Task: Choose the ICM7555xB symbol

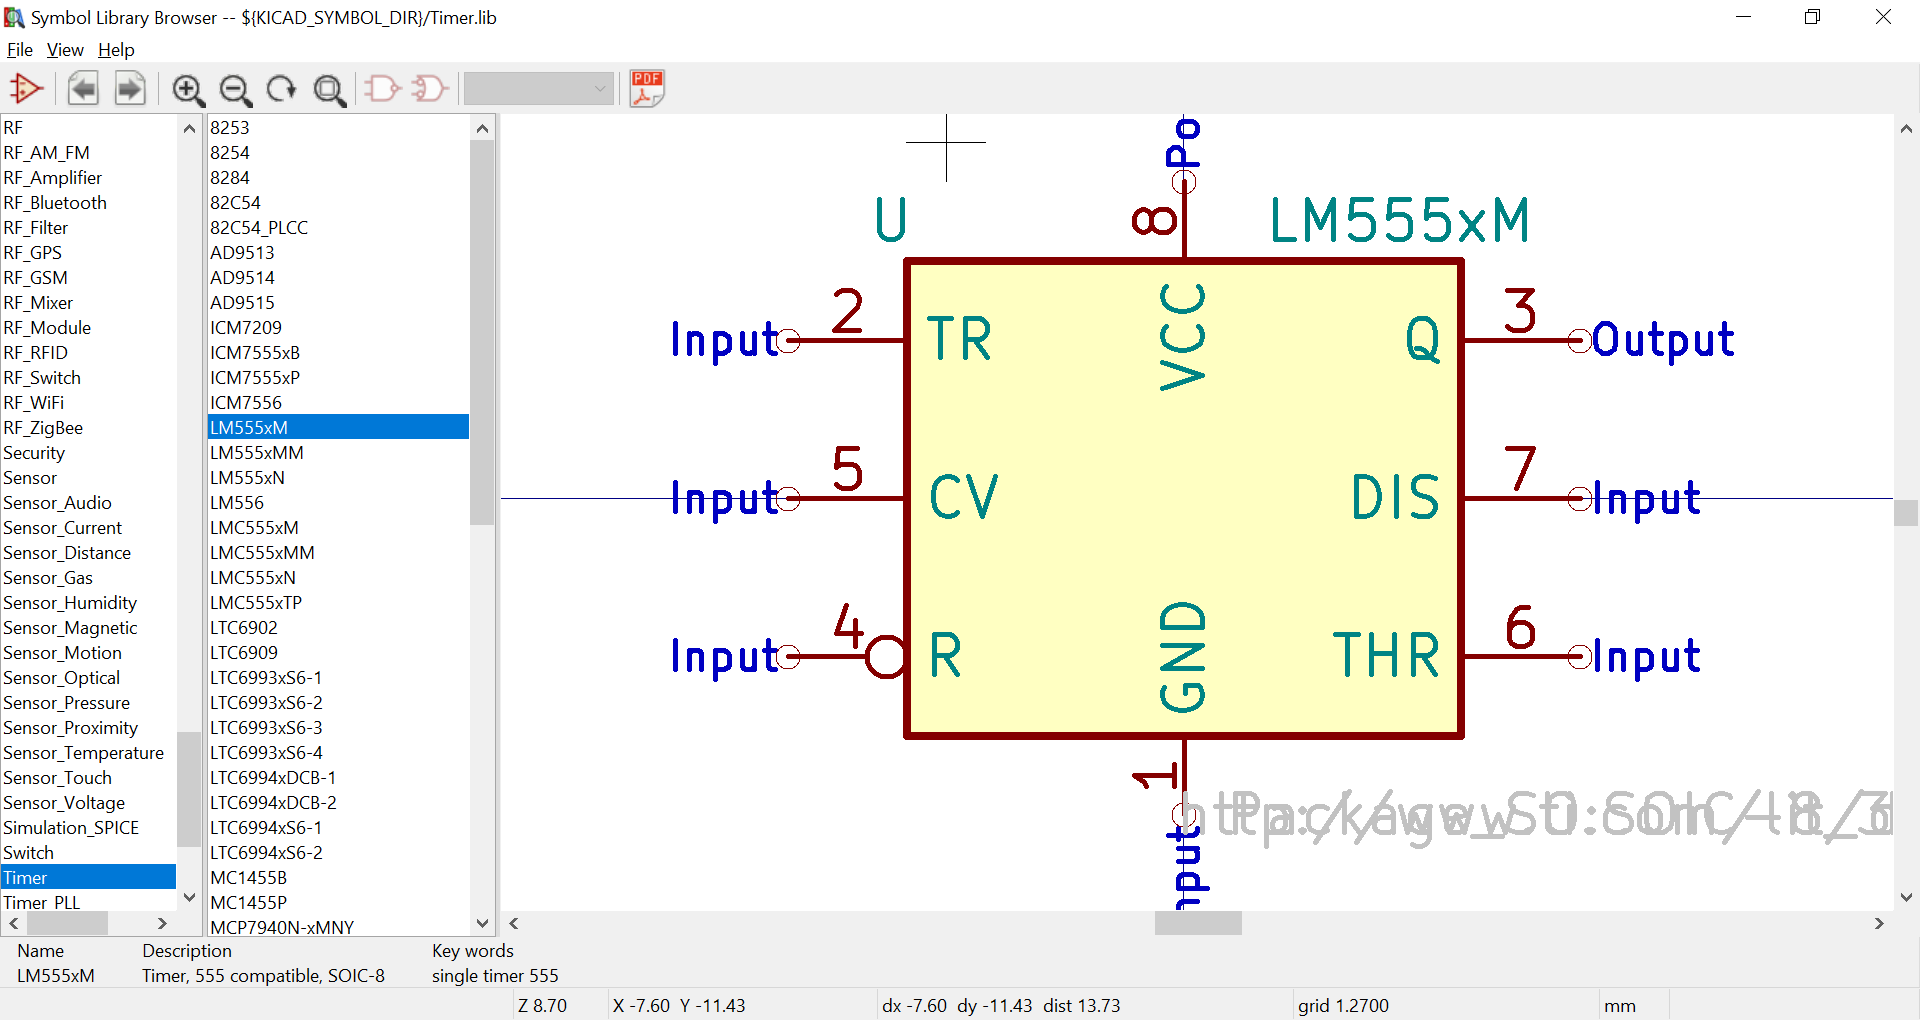Action: point(338,353)
